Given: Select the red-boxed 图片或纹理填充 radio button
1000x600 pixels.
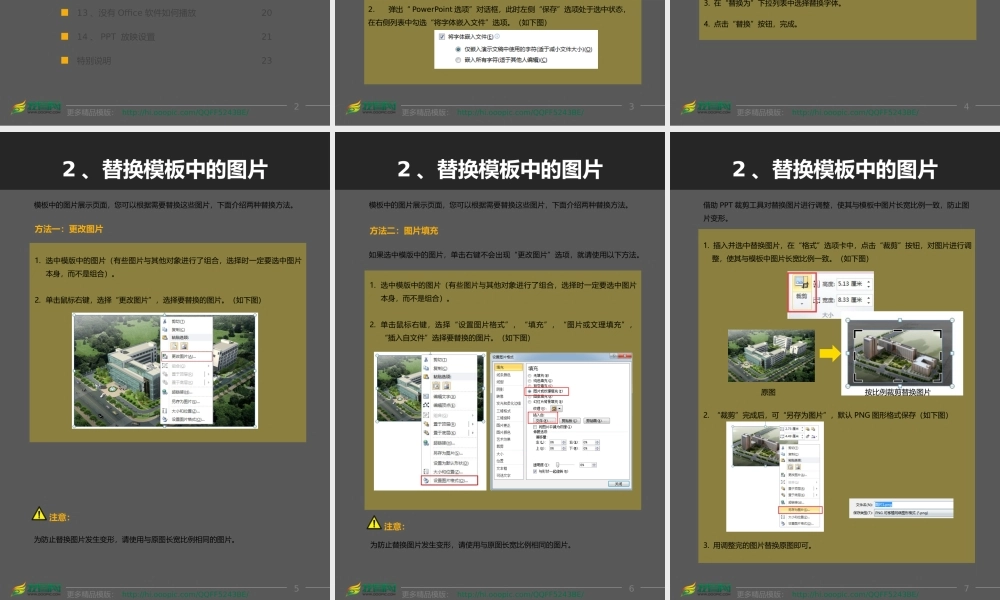Looking at the screenshot, I should (530, 391).
